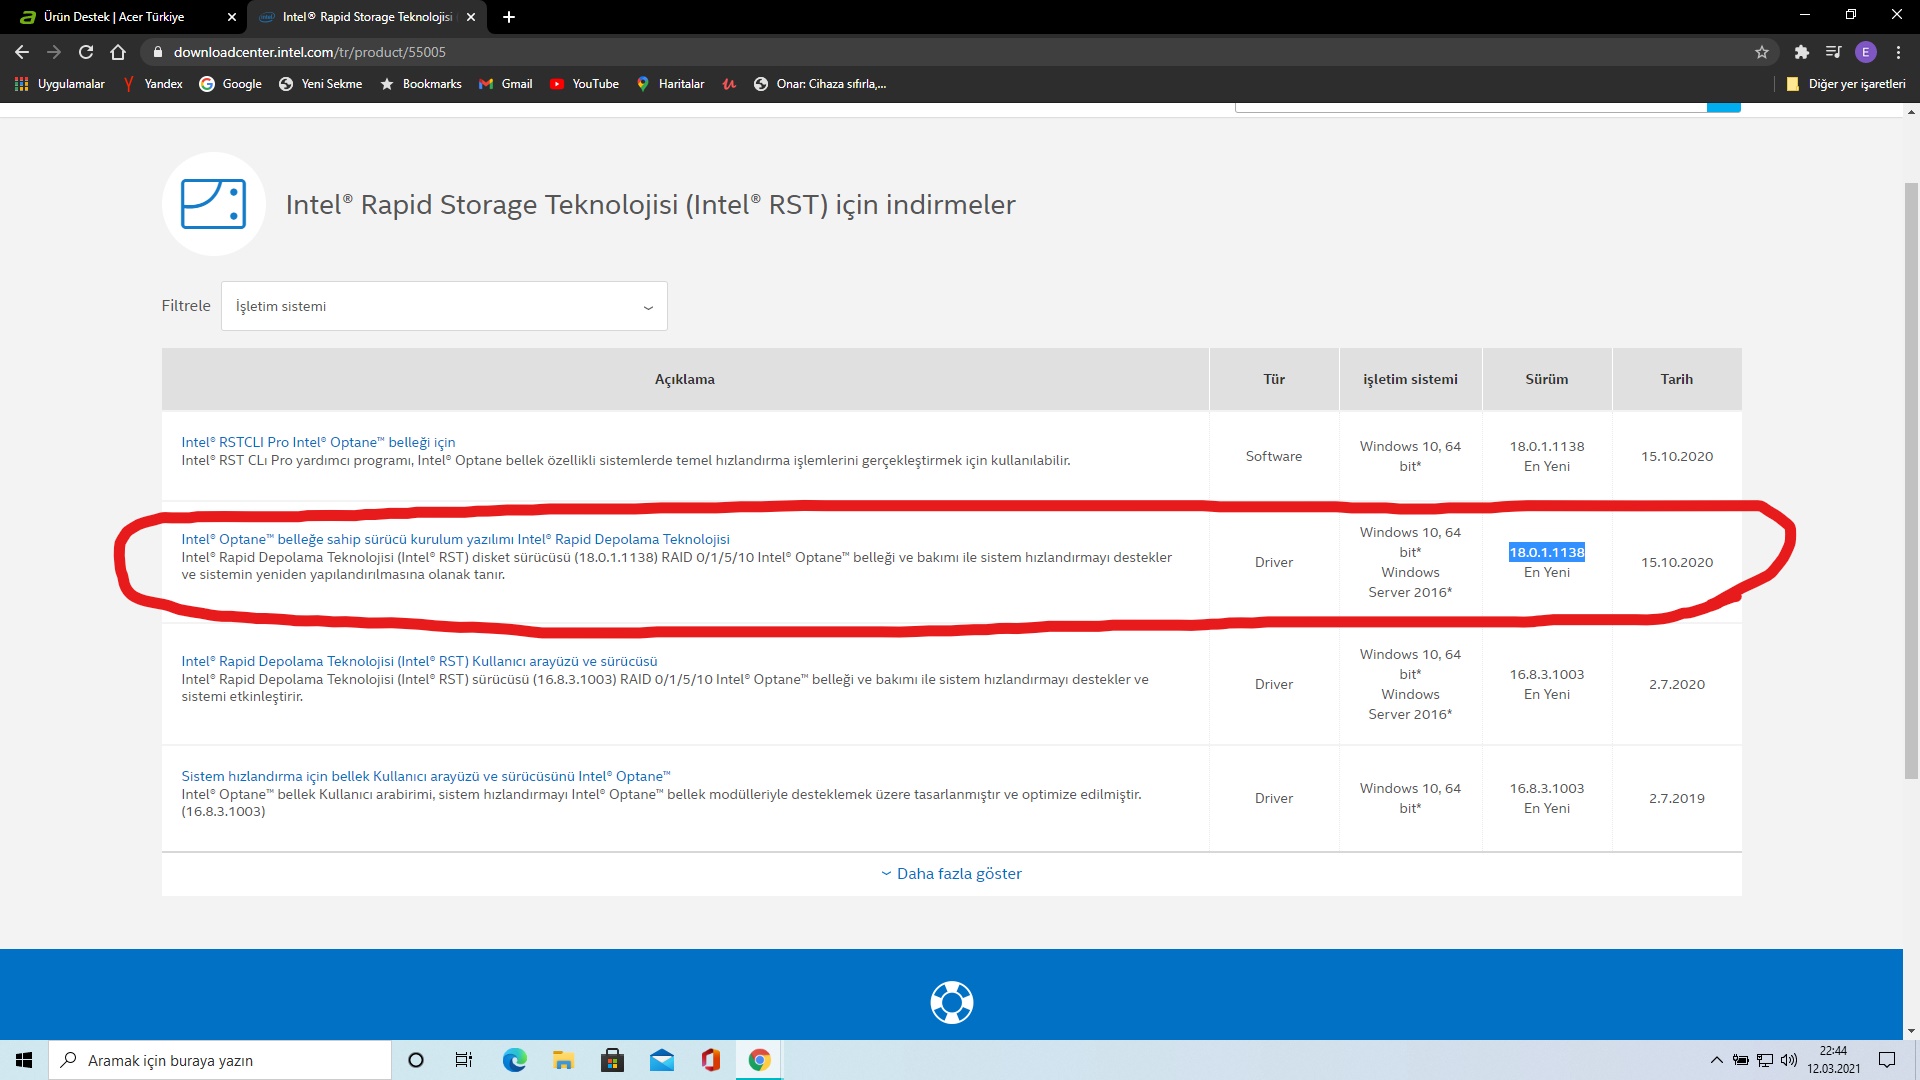Open Intel RSTCLI Pro Optane download link

[x=318, y=442]
